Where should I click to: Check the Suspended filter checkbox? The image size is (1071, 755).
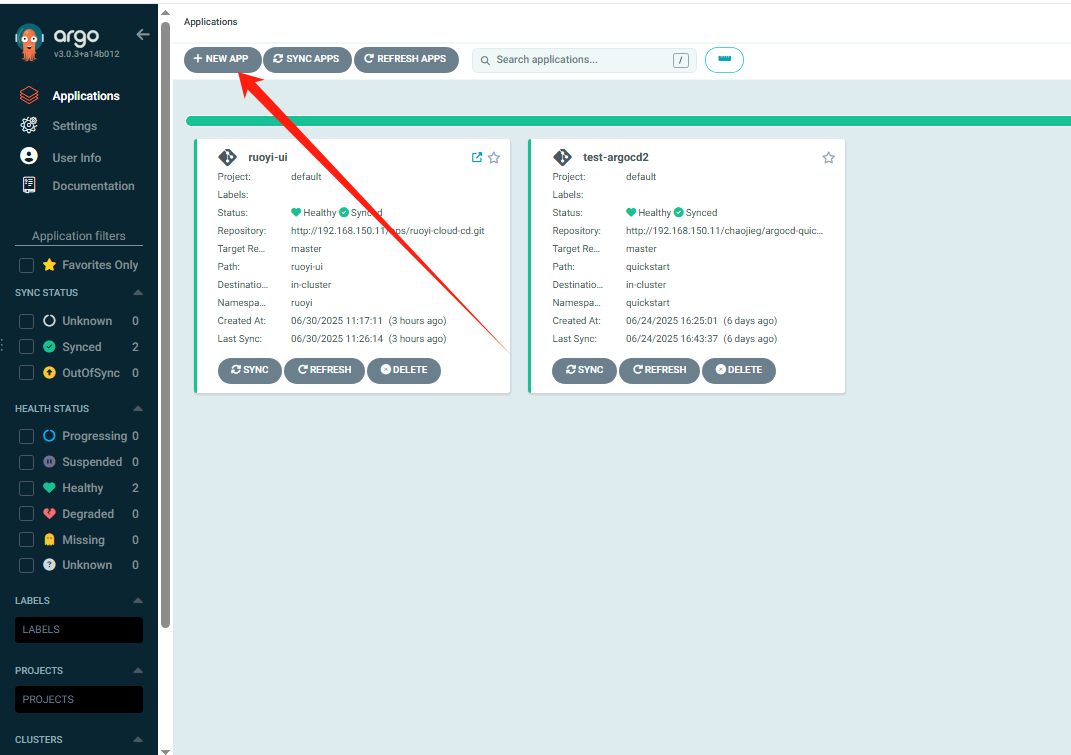click(x=27, y=462)
